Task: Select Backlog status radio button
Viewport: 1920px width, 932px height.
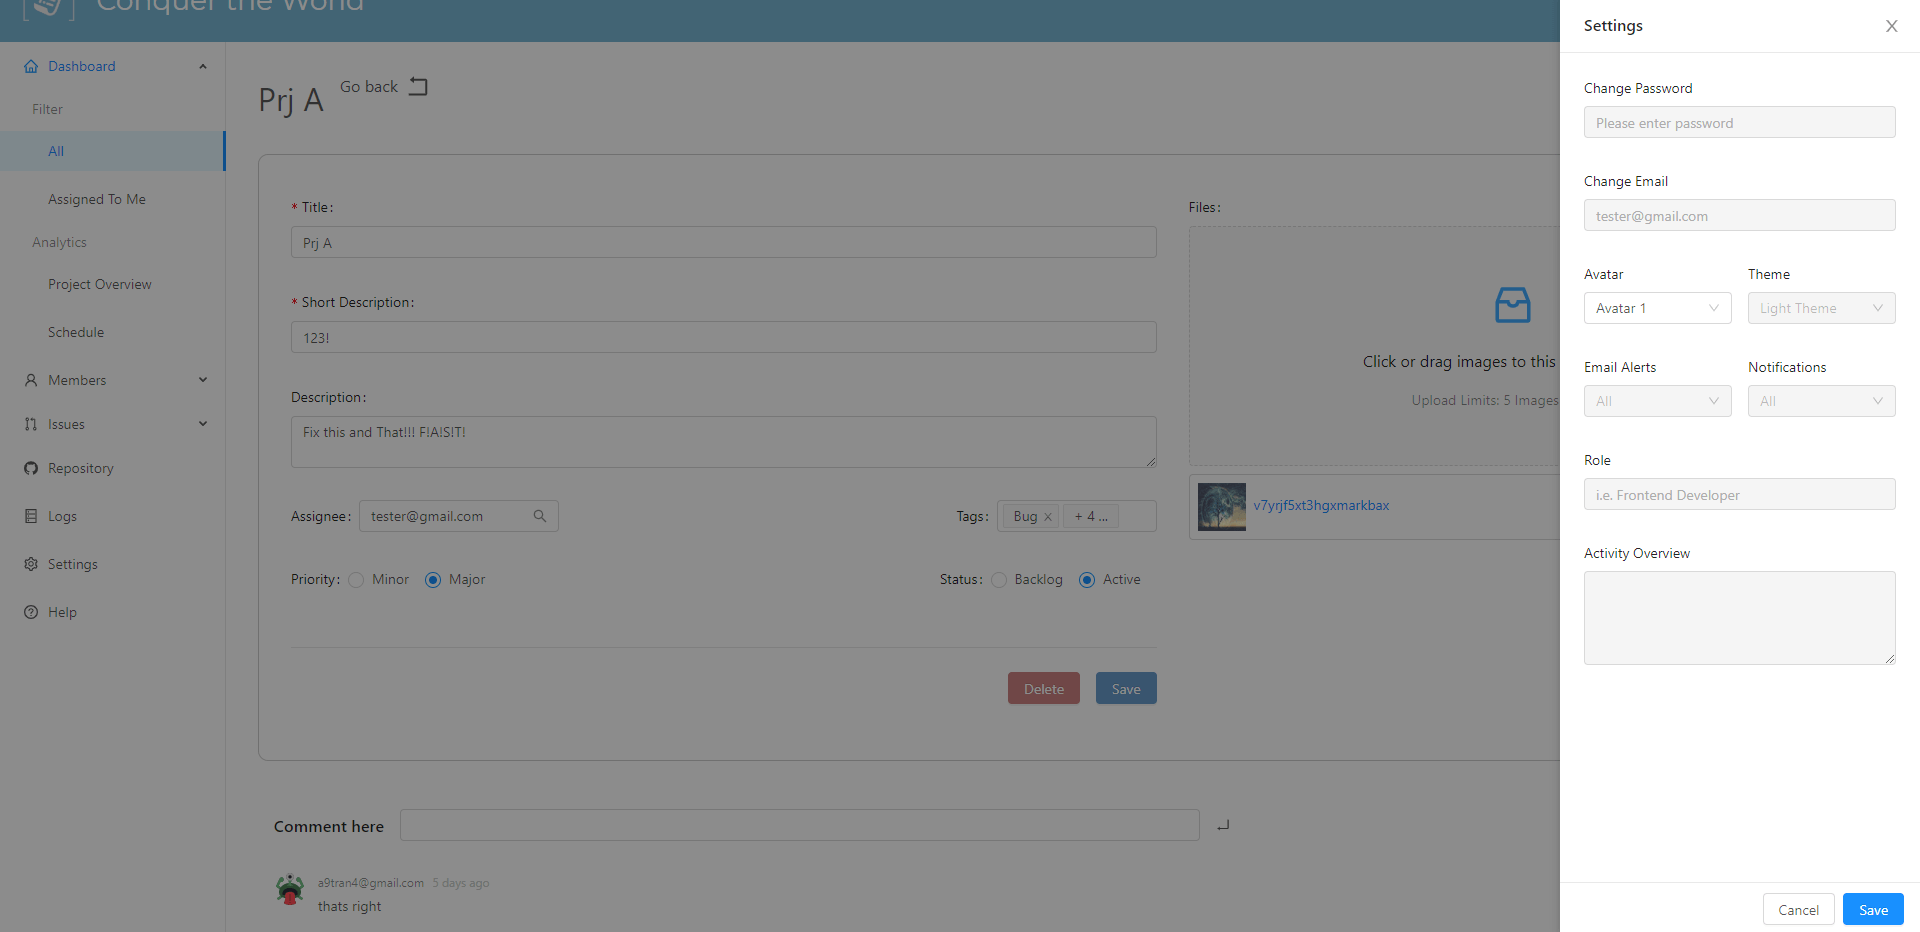Action: 999,580
